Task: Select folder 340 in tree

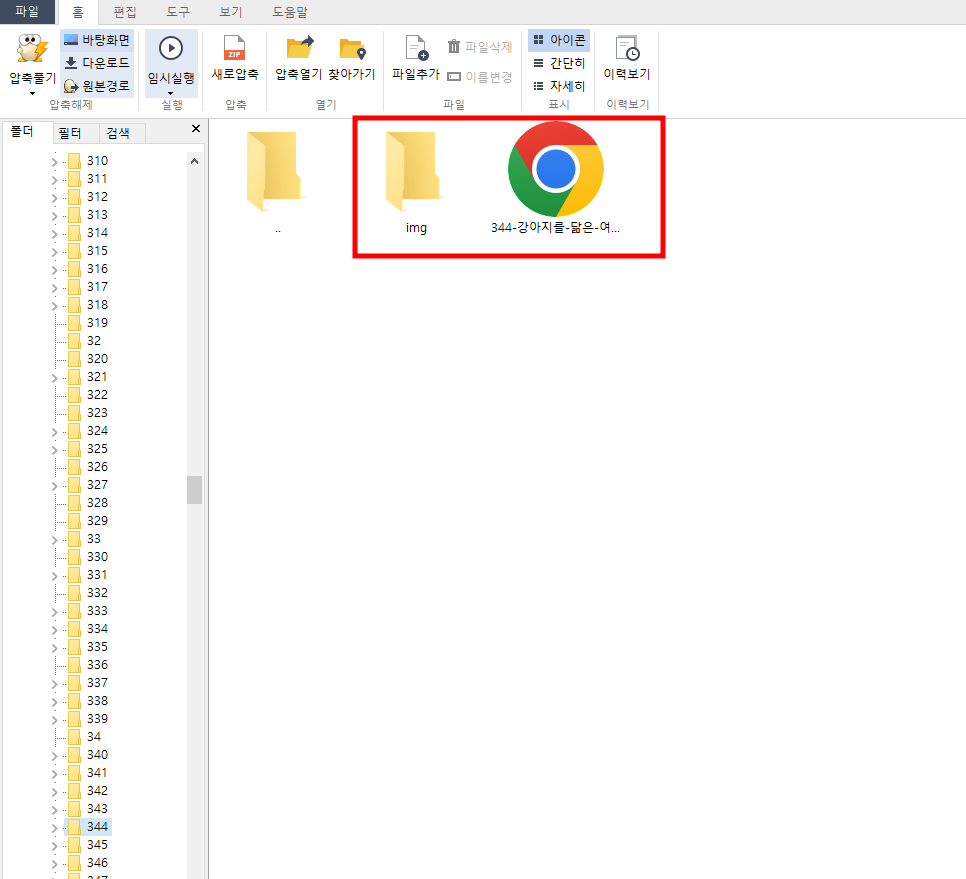Action: coord(97,755)
